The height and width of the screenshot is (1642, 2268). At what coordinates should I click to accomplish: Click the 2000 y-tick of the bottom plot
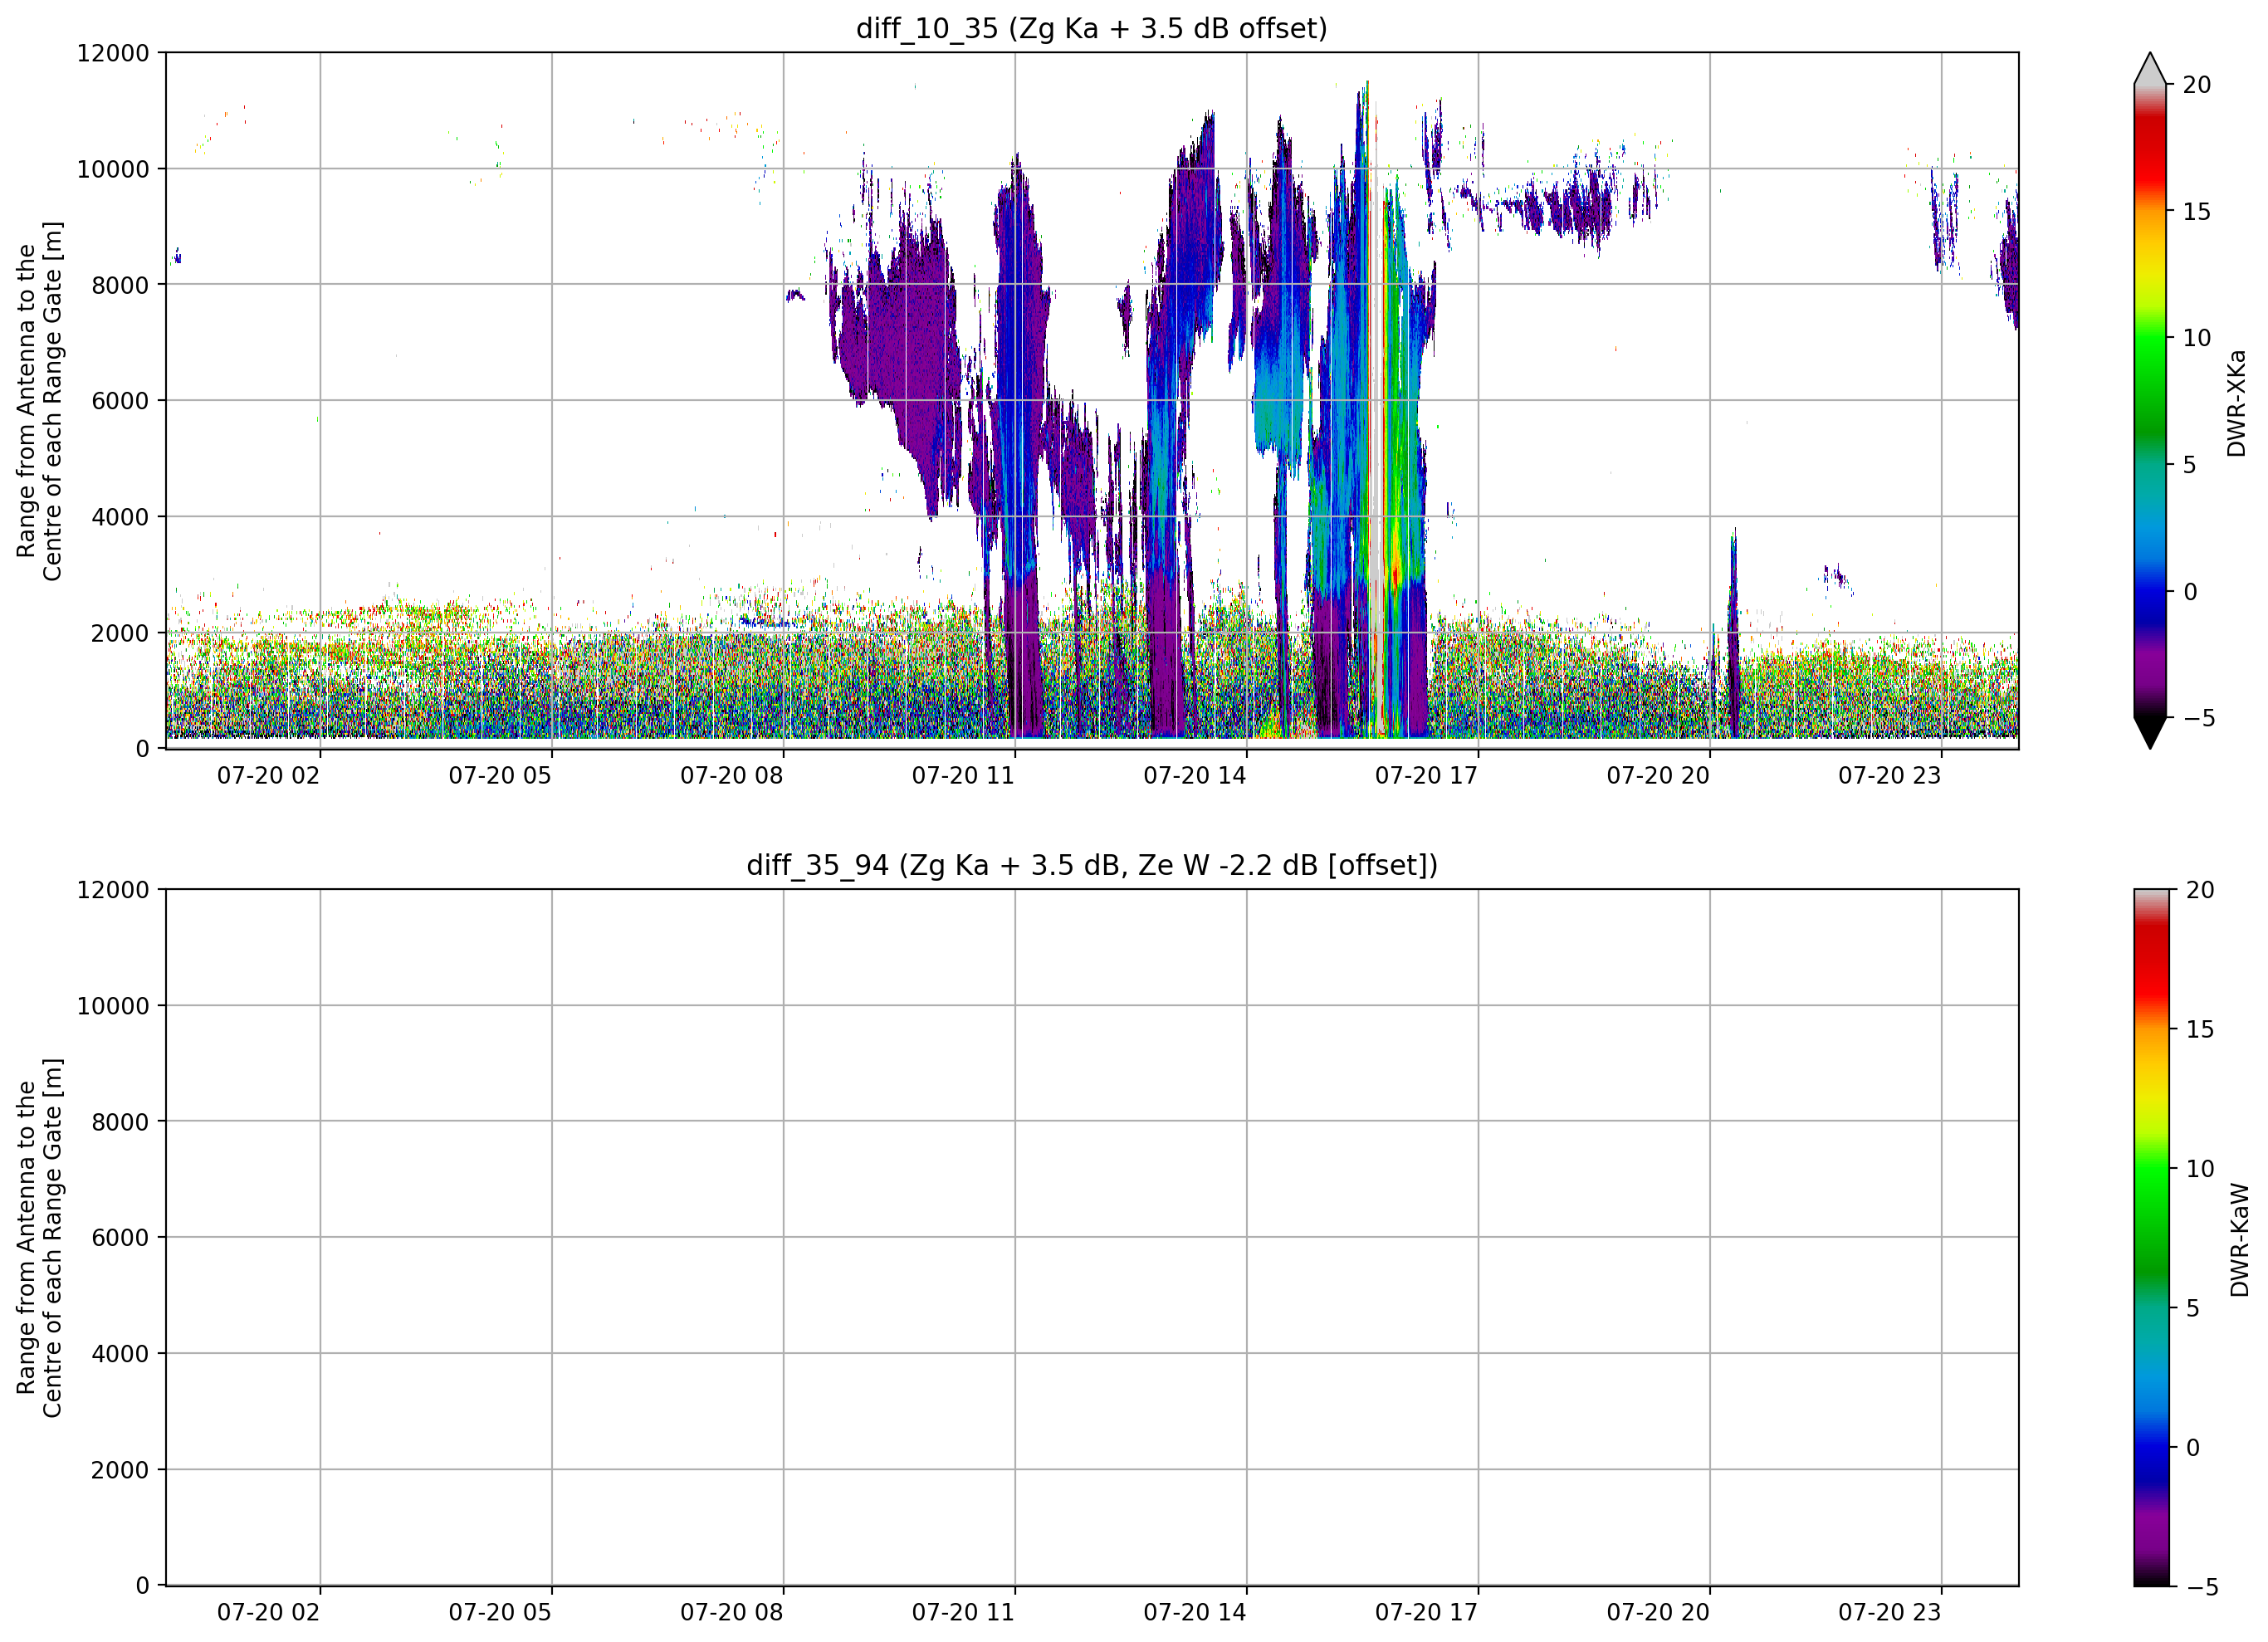click(x=120, y=1470)
